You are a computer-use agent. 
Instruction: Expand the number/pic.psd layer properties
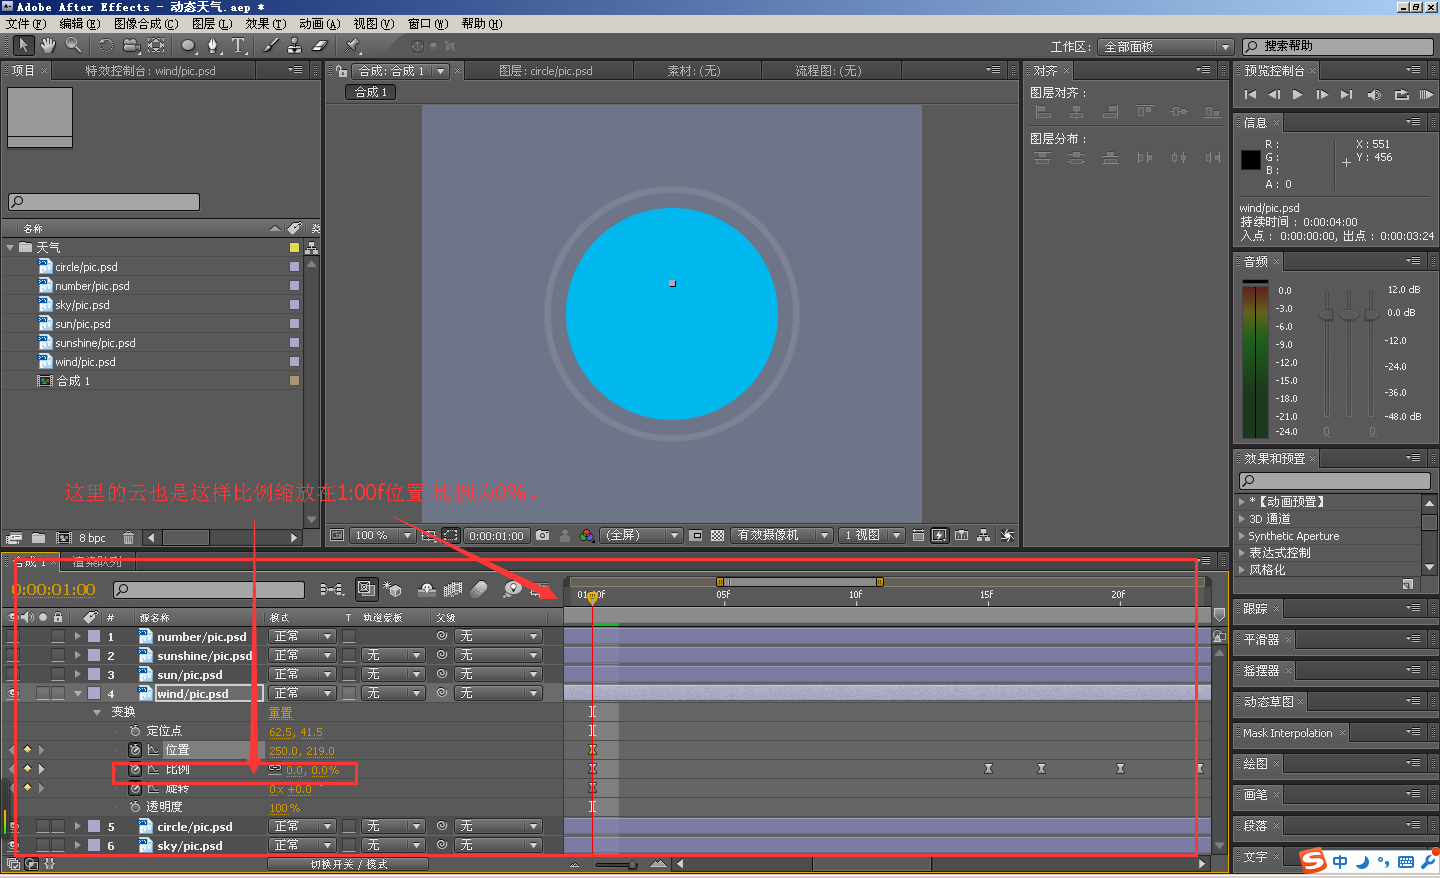point(77,637)
